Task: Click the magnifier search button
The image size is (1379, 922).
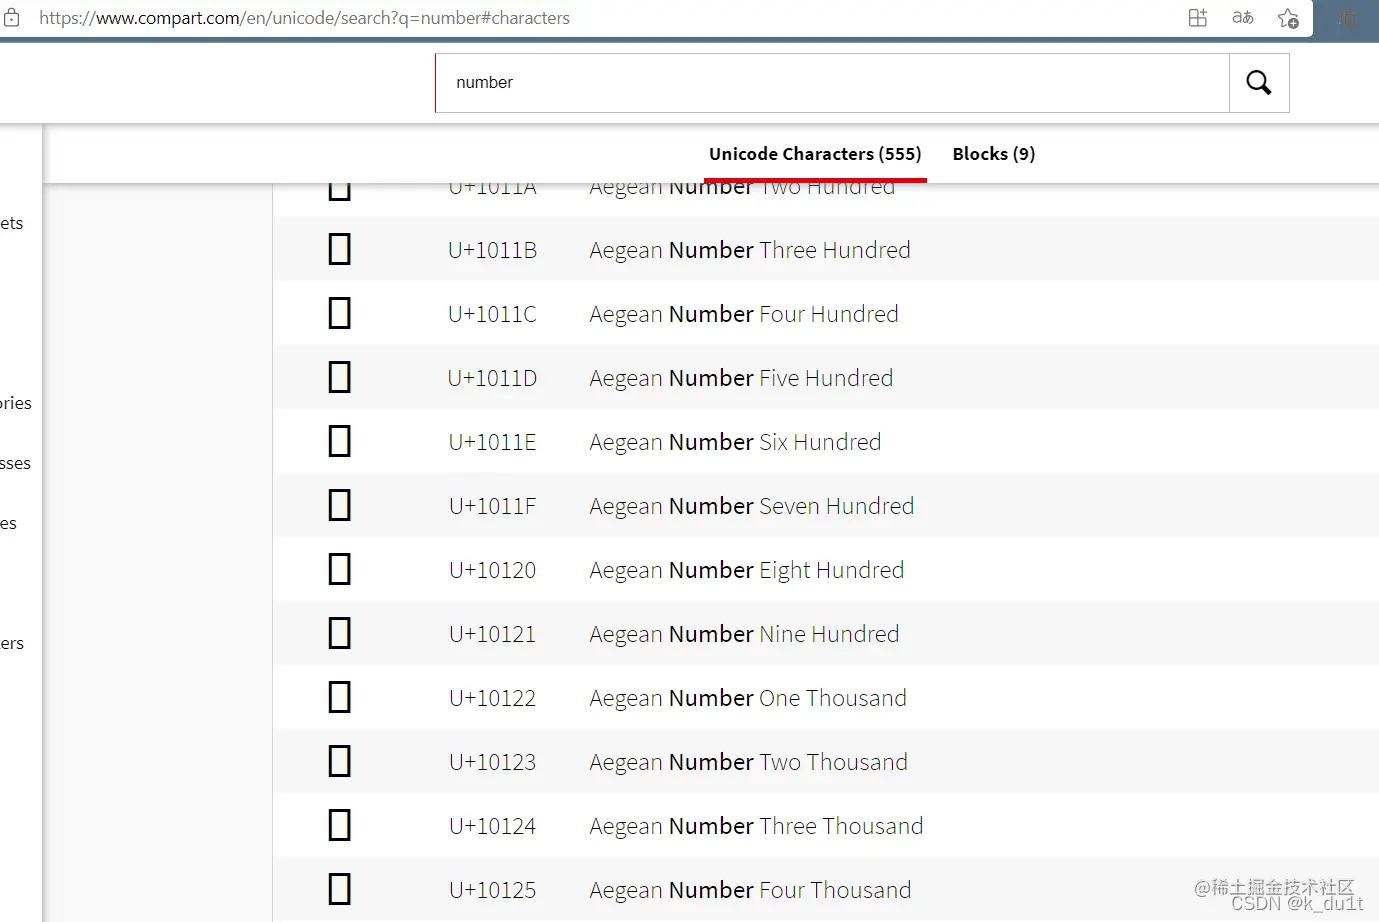Action: (x=1259, y=83)
